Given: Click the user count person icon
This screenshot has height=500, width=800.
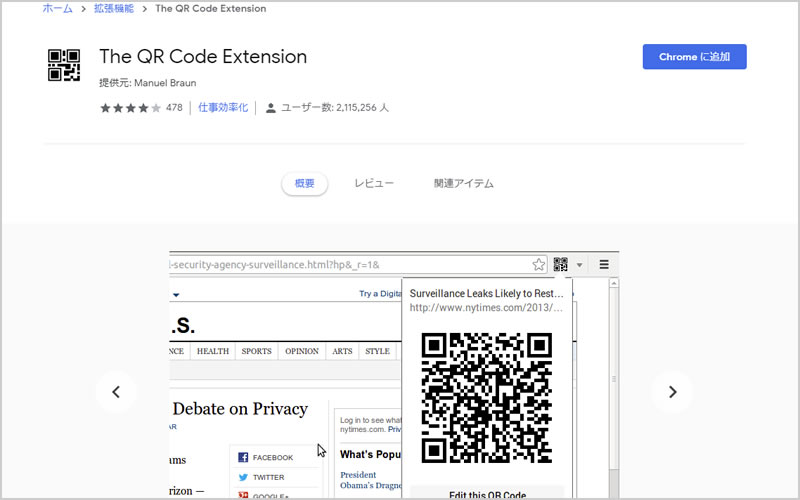Looking at the screenshot, I should (271, 108).
